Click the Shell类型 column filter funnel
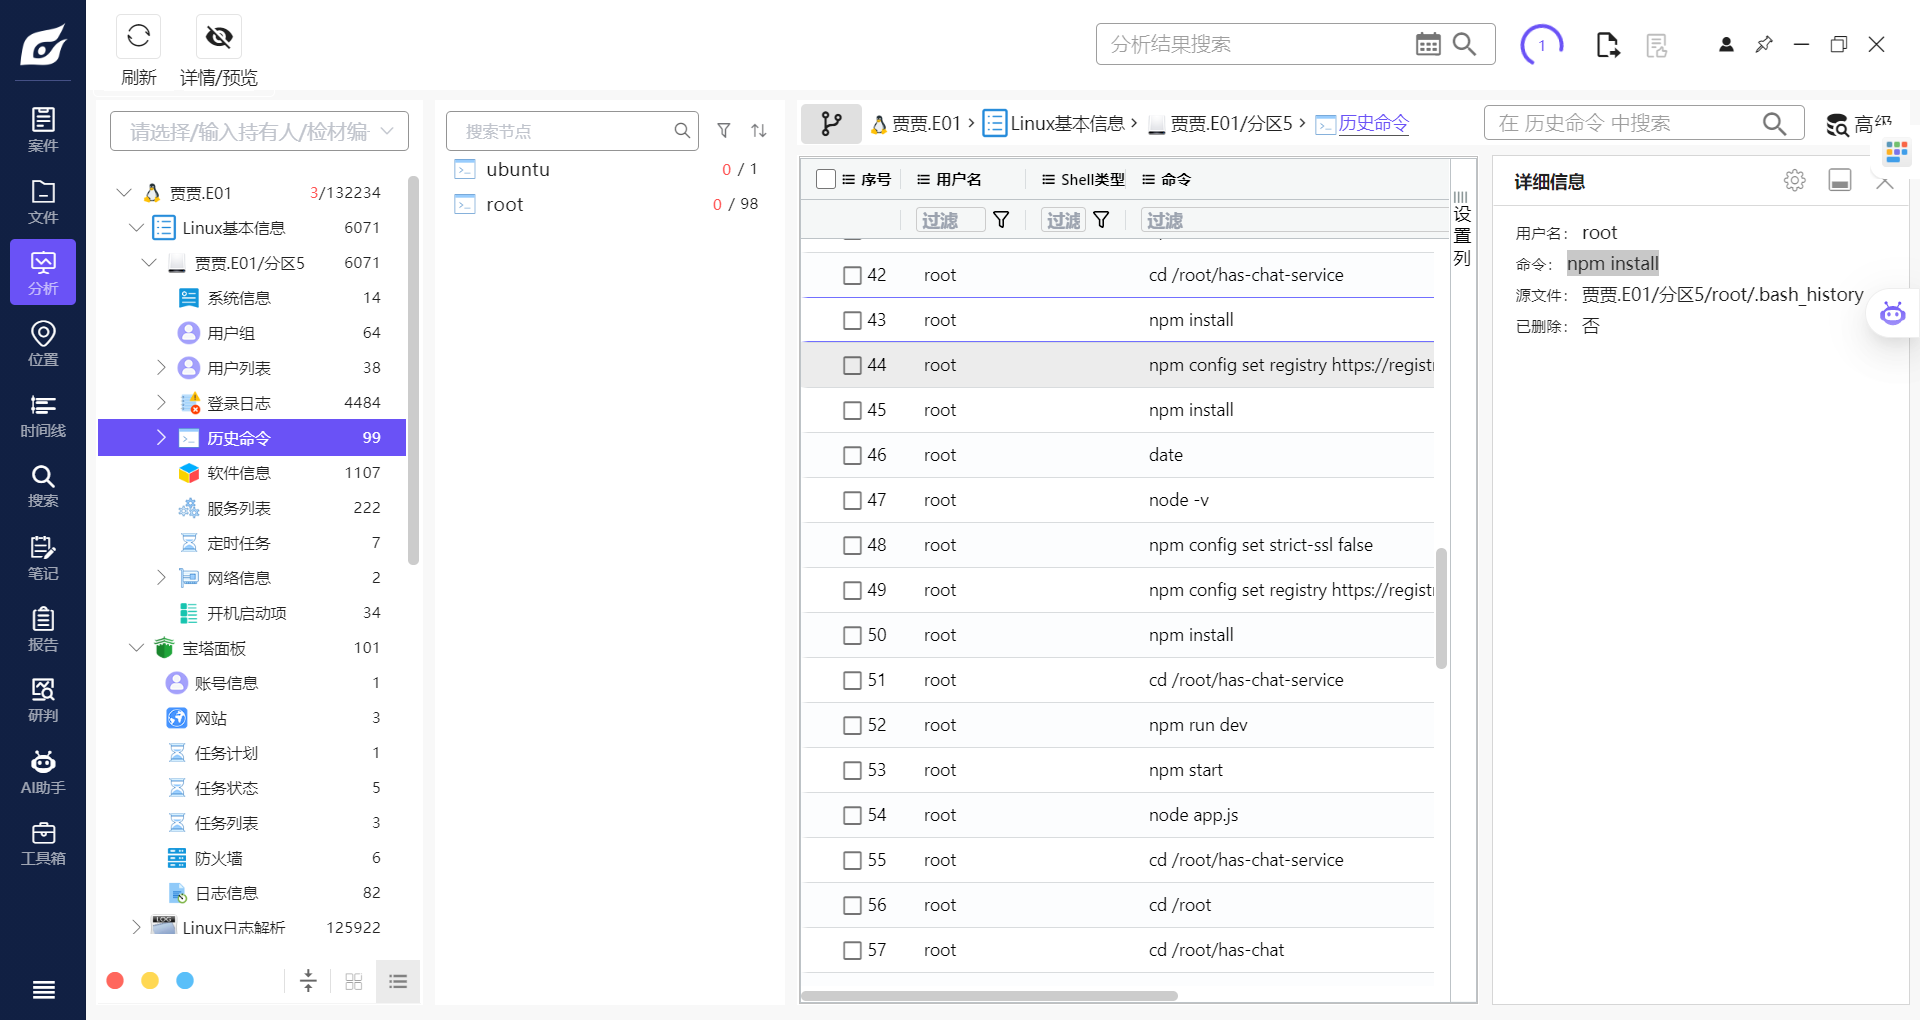This screenshot has width=1920, height=1020. pos(1101,220)
